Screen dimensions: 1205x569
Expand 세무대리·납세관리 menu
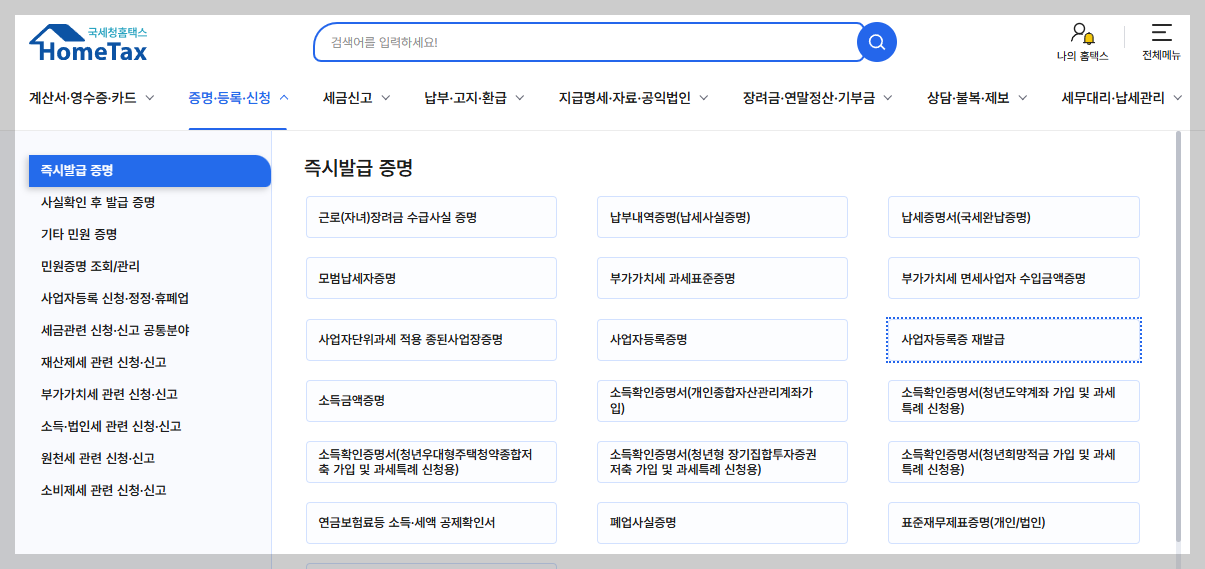pyautogui.click(x=1122, y=98)
